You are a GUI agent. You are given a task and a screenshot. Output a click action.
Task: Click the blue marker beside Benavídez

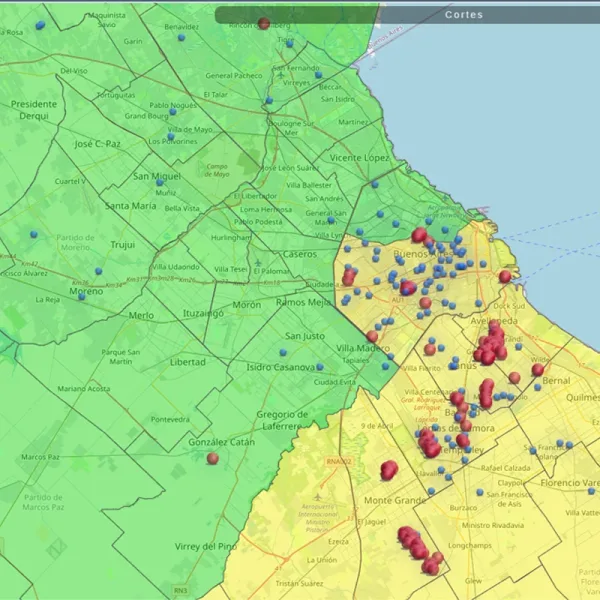181,39
